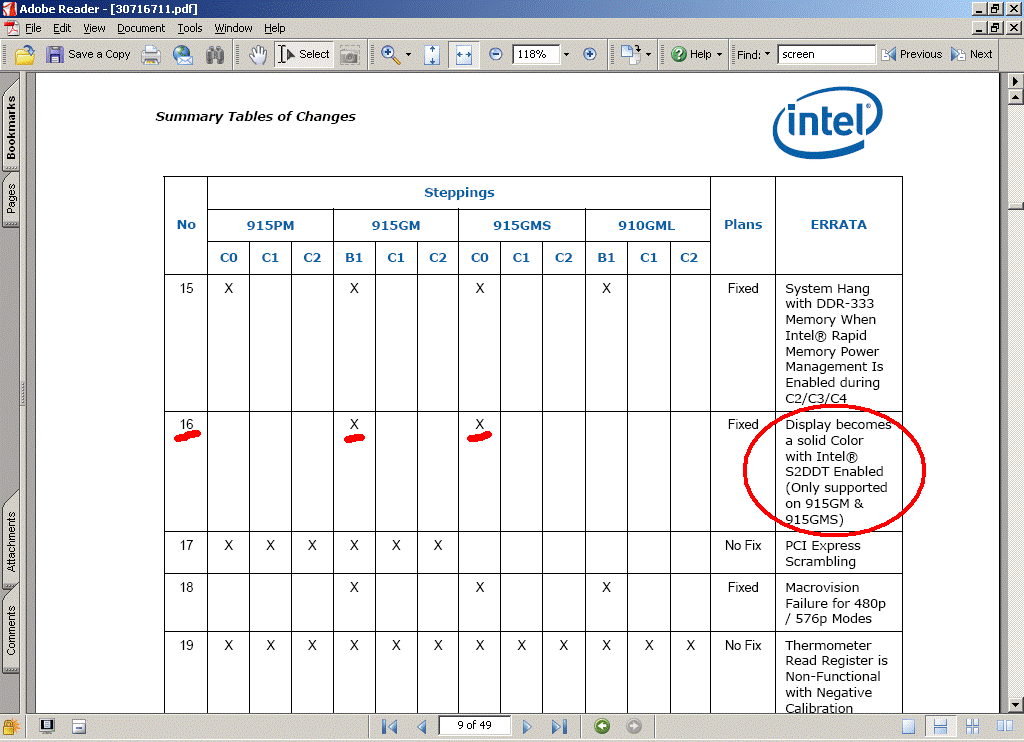Open the Tools menu
Image resolution: width=1024 pixels, height=742 pixels.
(190, 28)
